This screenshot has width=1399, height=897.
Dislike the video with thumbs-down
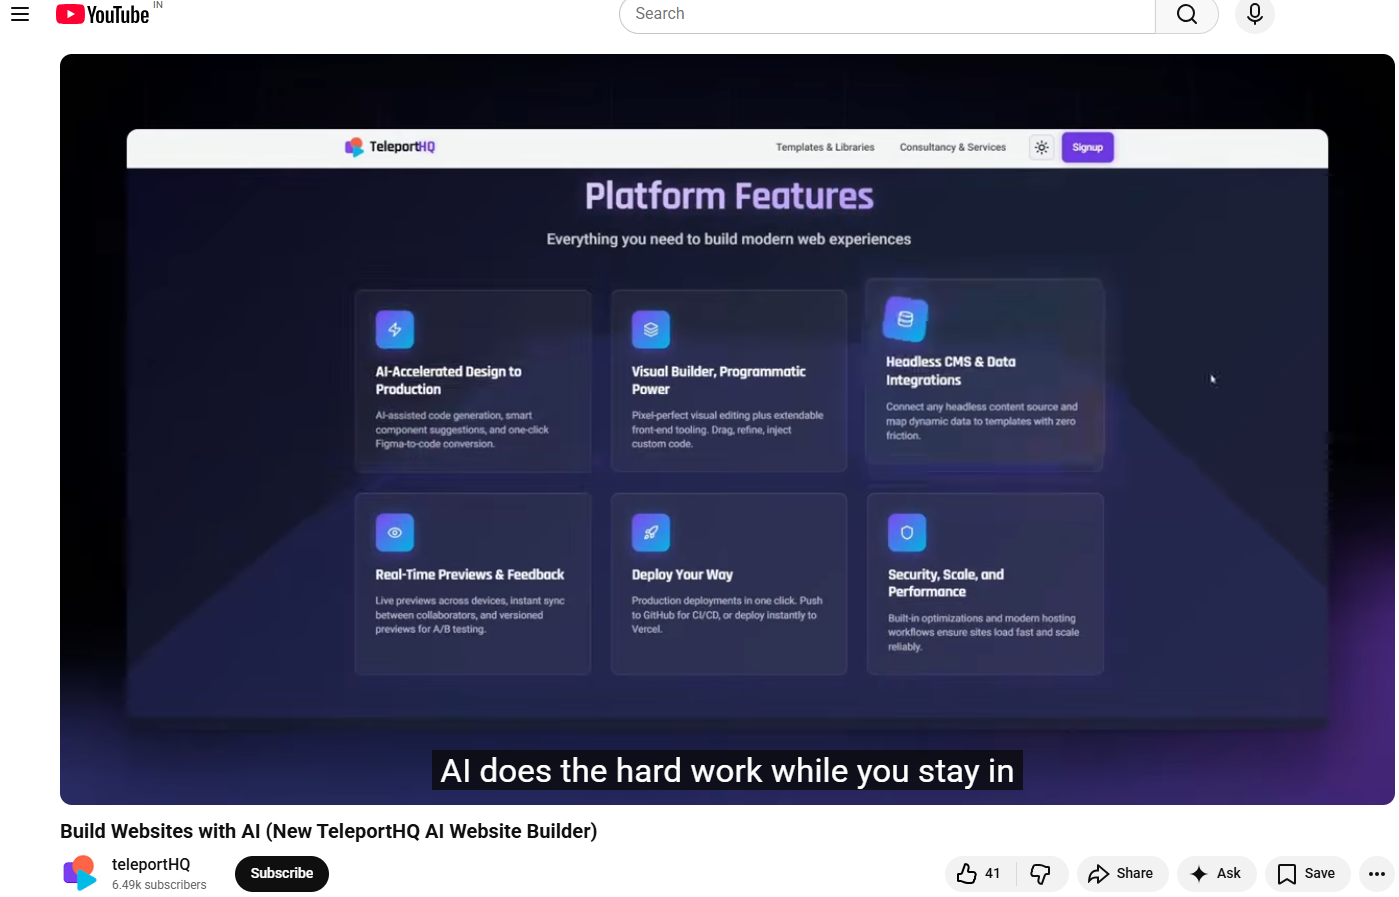(x=1041, y=873)
